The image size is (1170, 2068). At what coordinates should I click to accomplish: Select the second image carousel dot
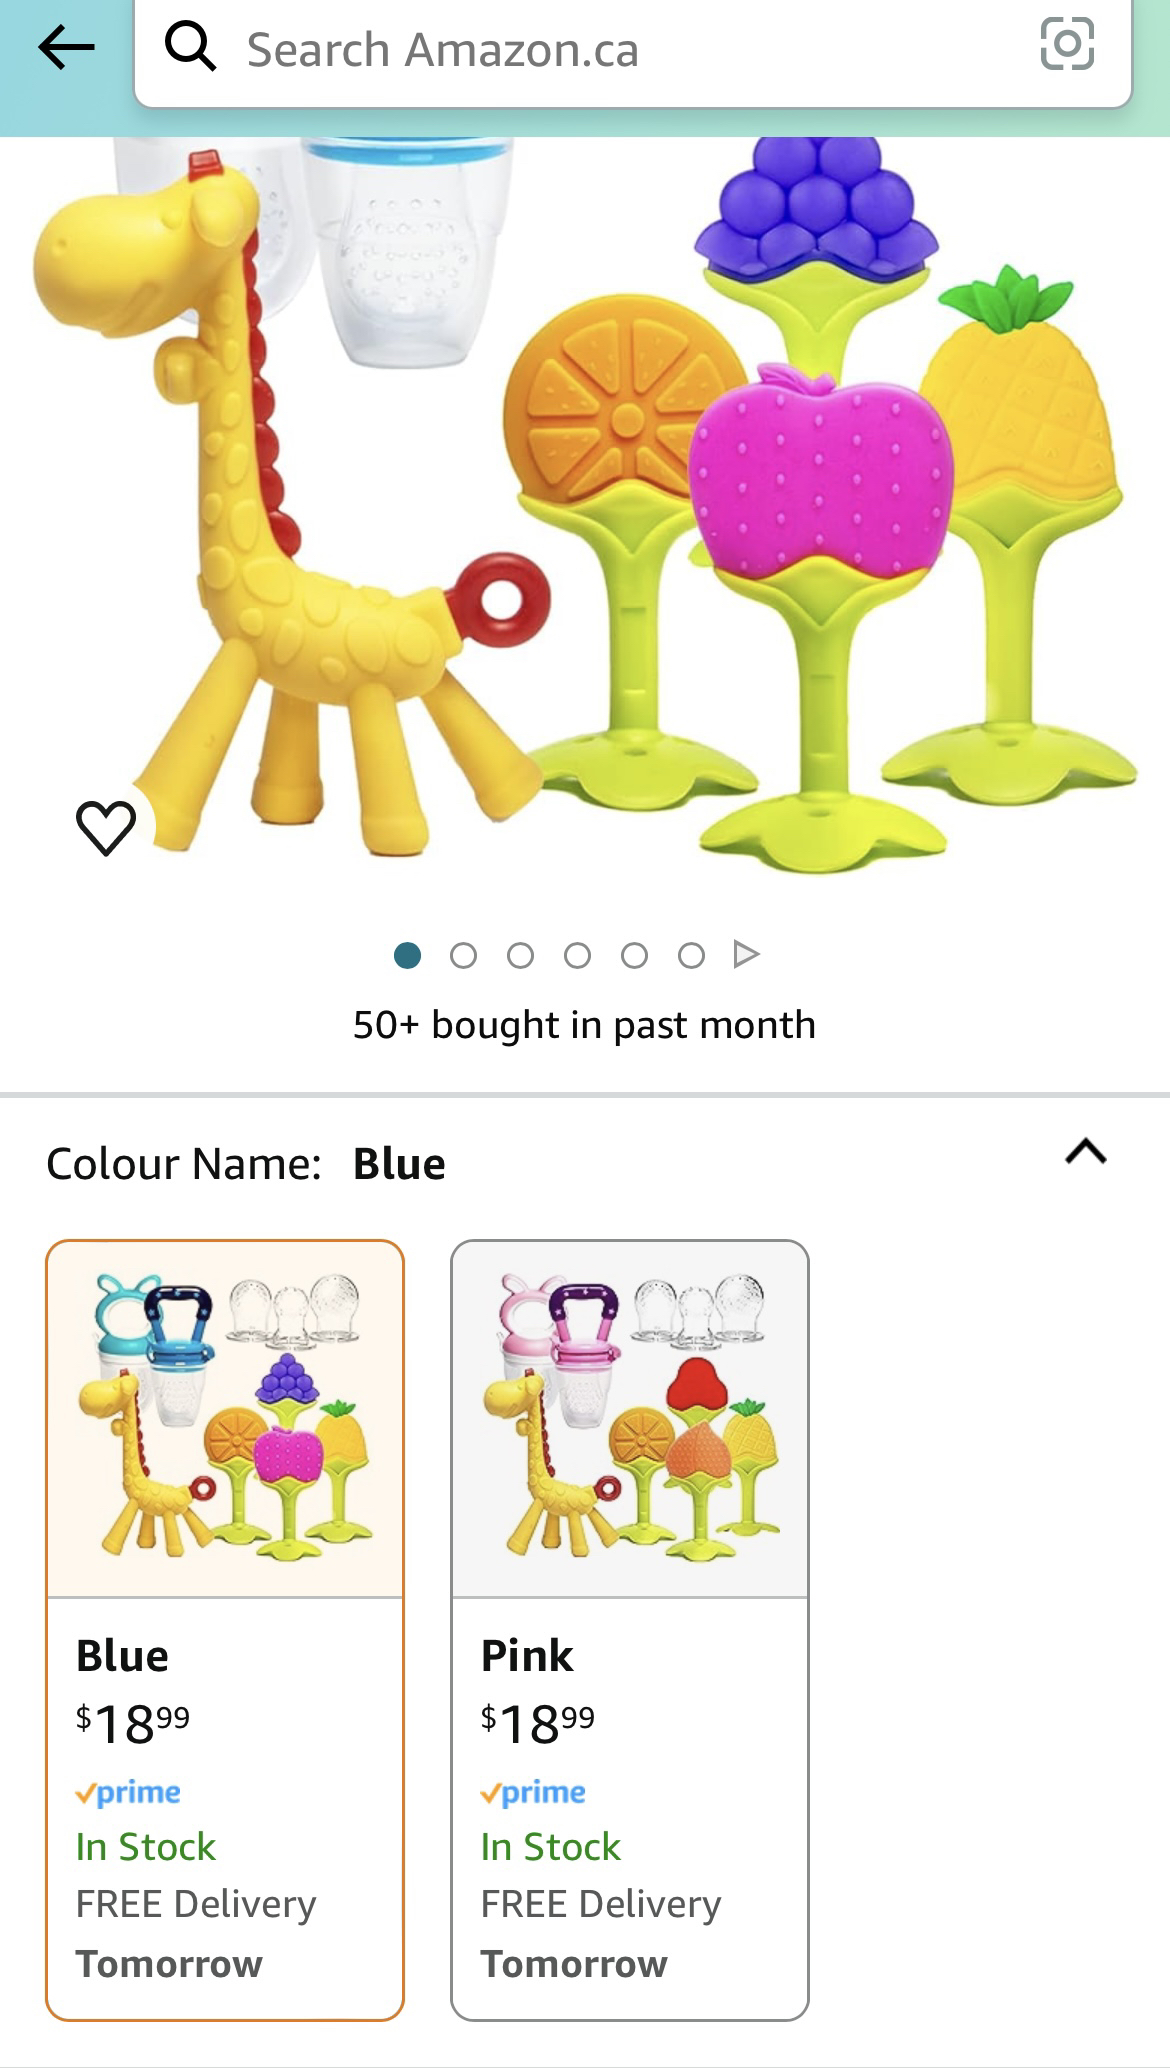point(463,956)
